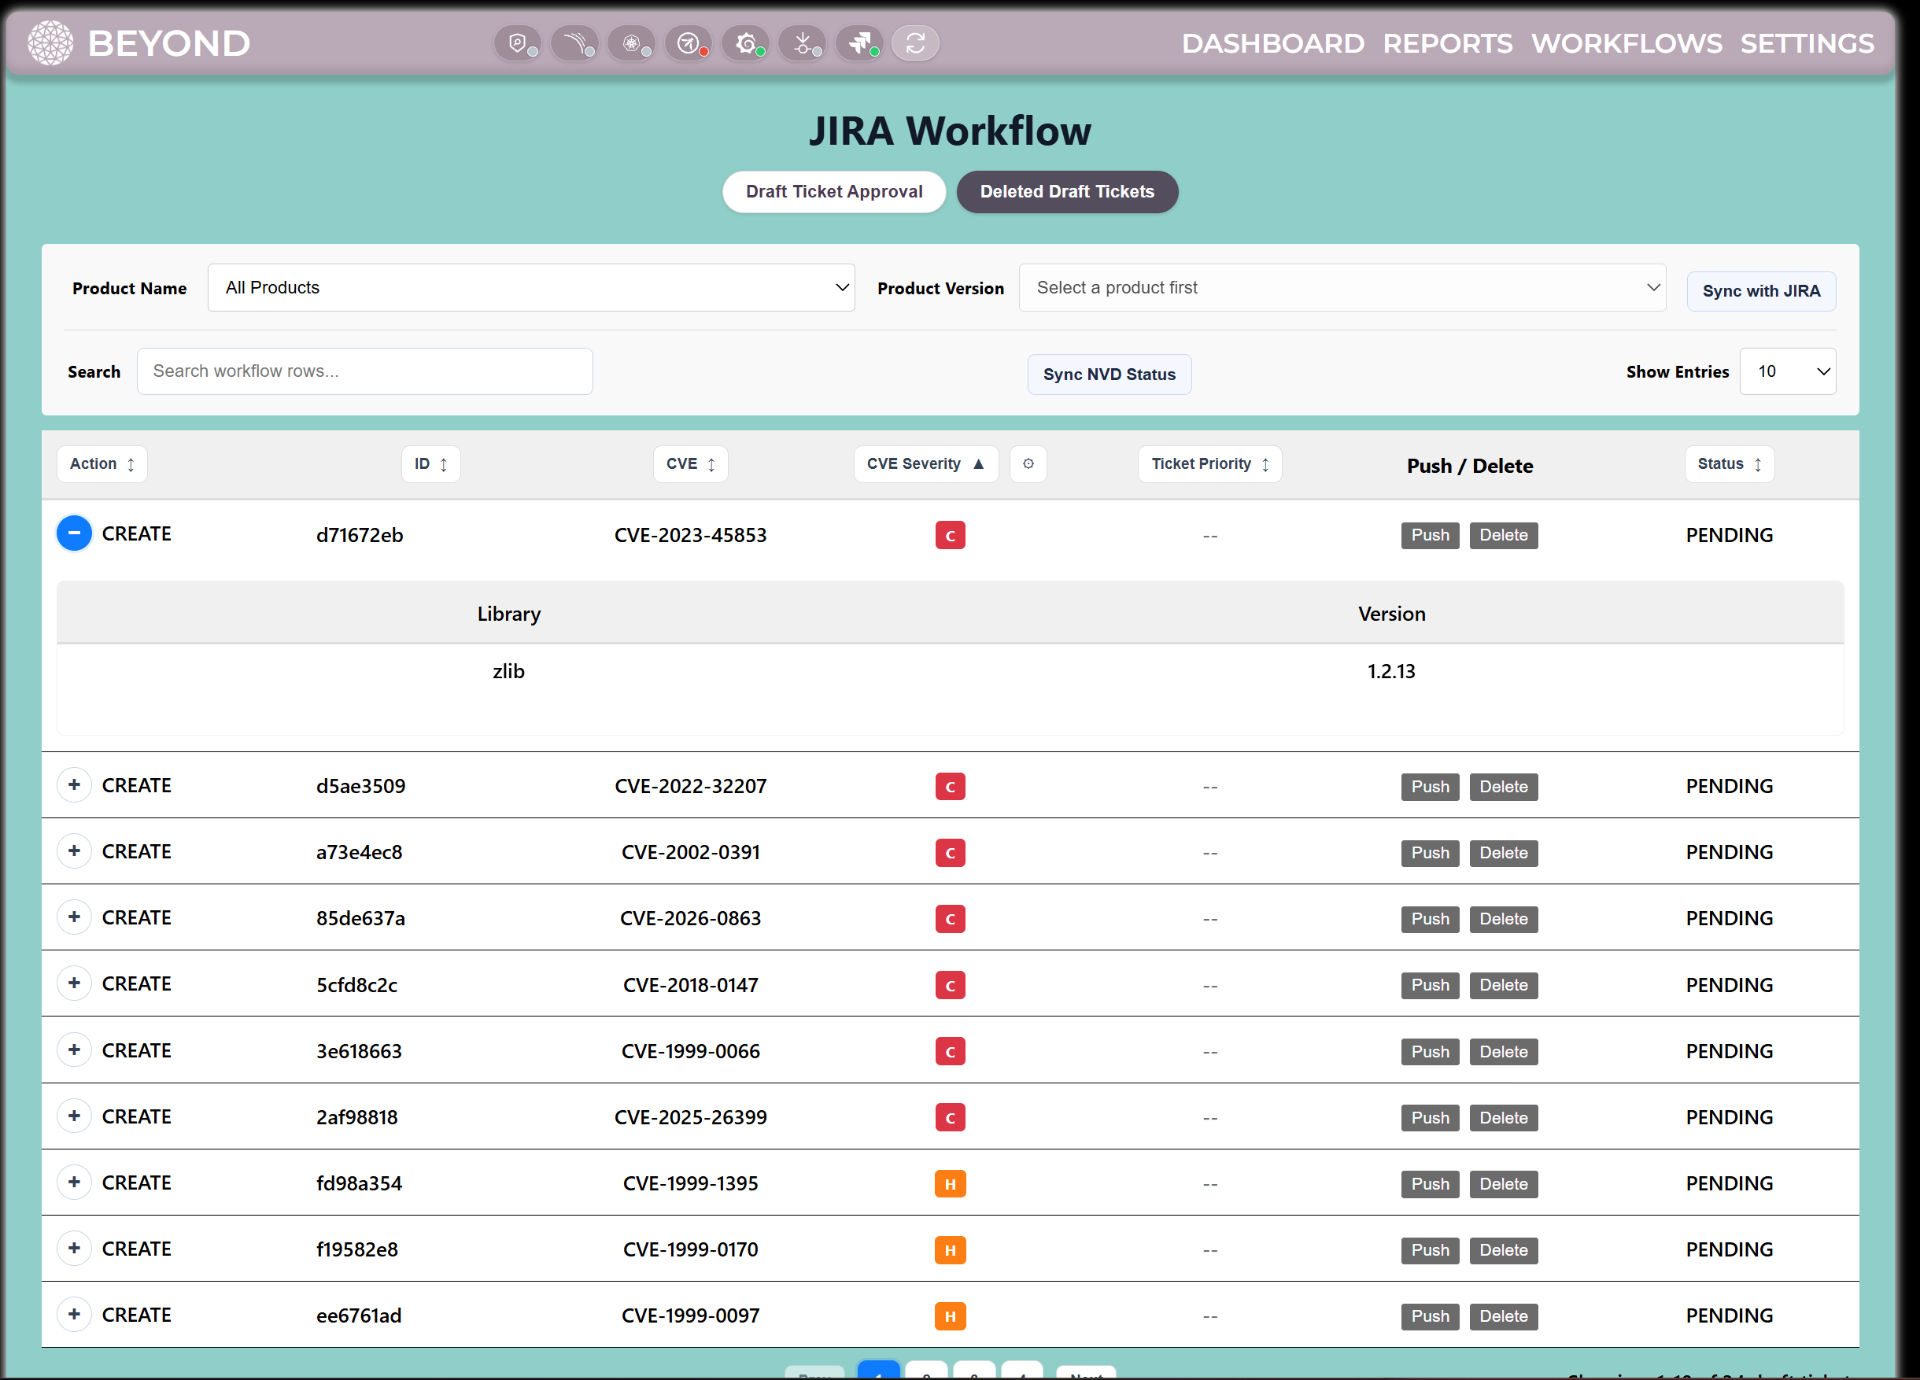Sort the table by Ticket Priority
1920x1380 pixels.
point(1210,464)
